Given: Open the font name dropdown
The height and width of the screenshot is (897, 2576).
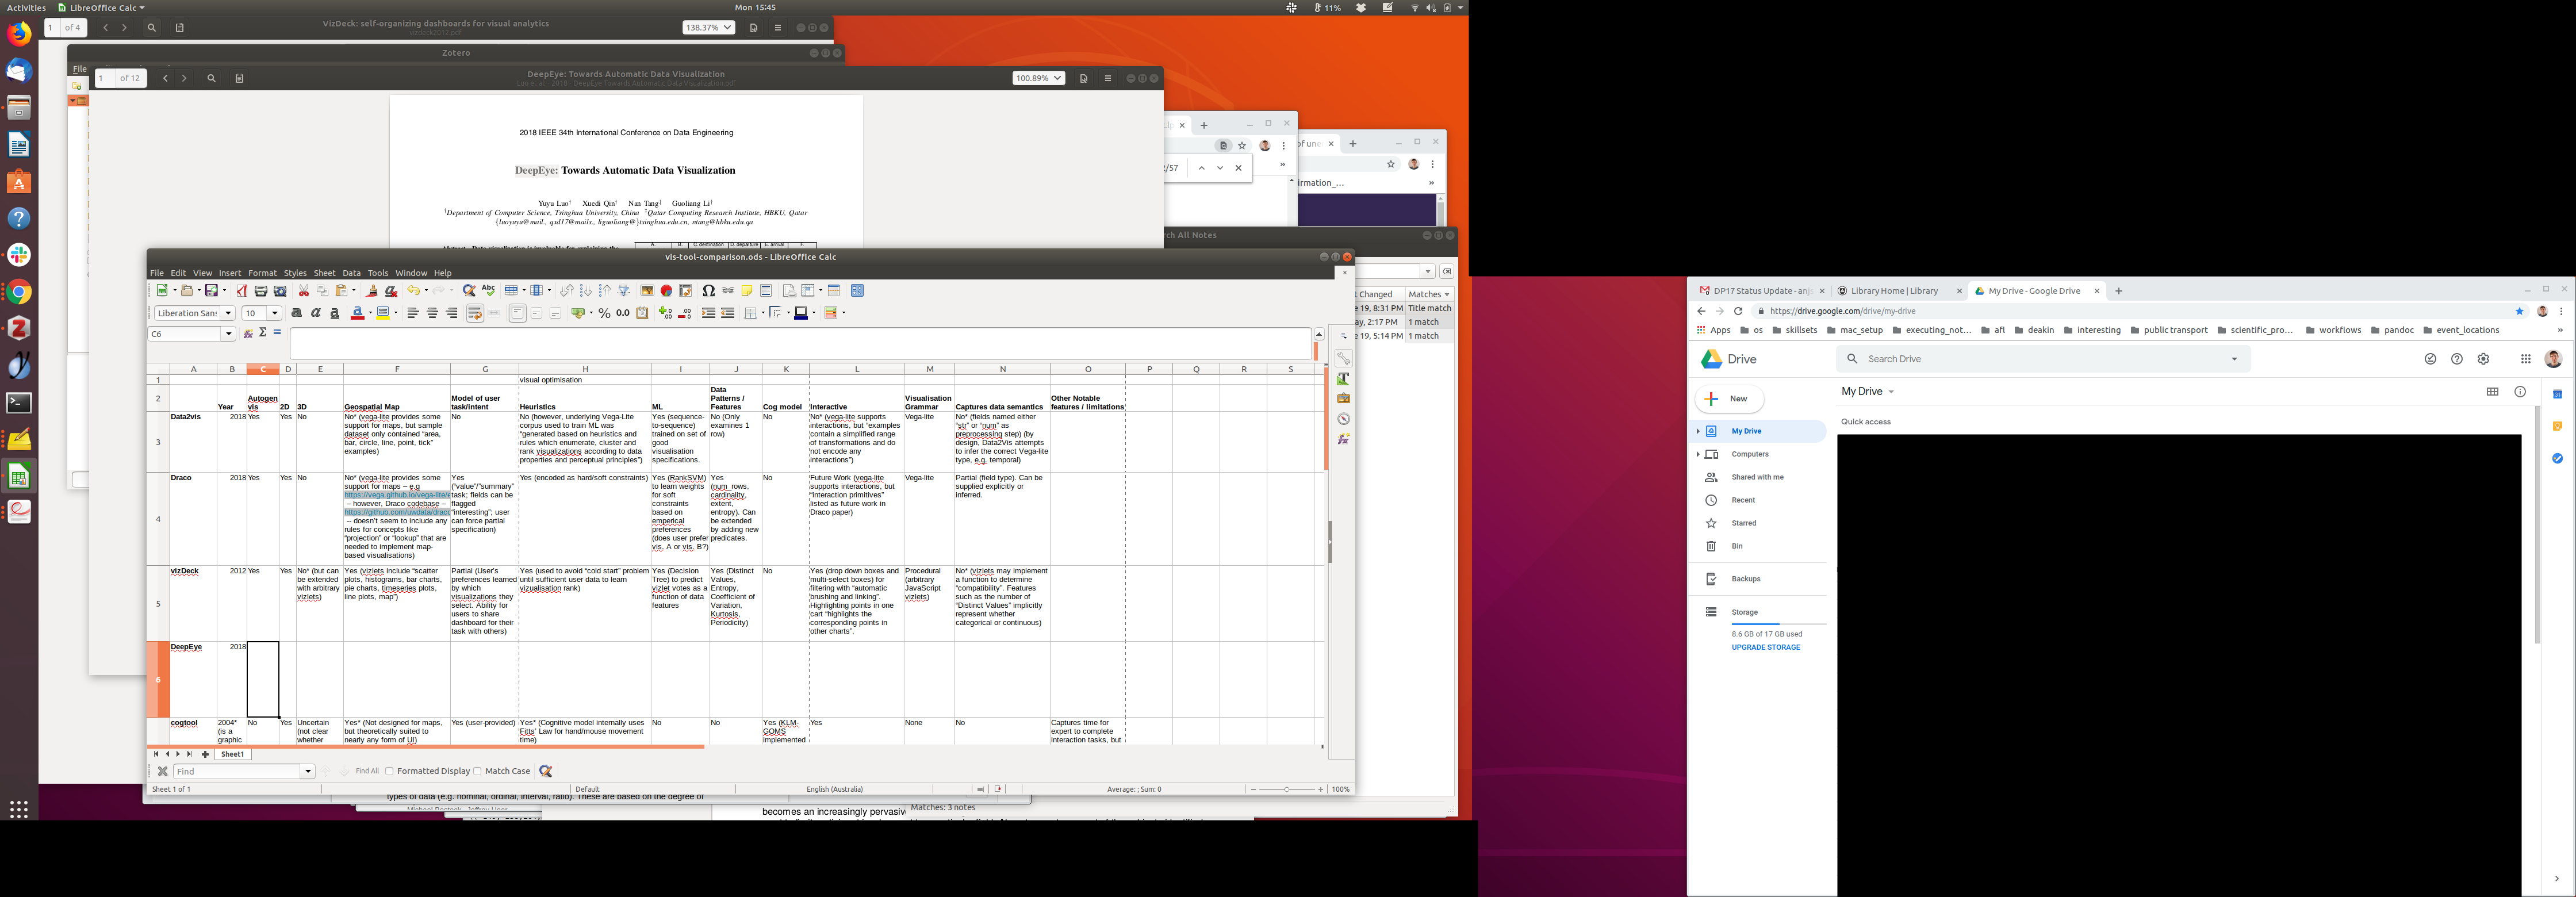Looking at the screenshot, I should click(x=228, y=313).
